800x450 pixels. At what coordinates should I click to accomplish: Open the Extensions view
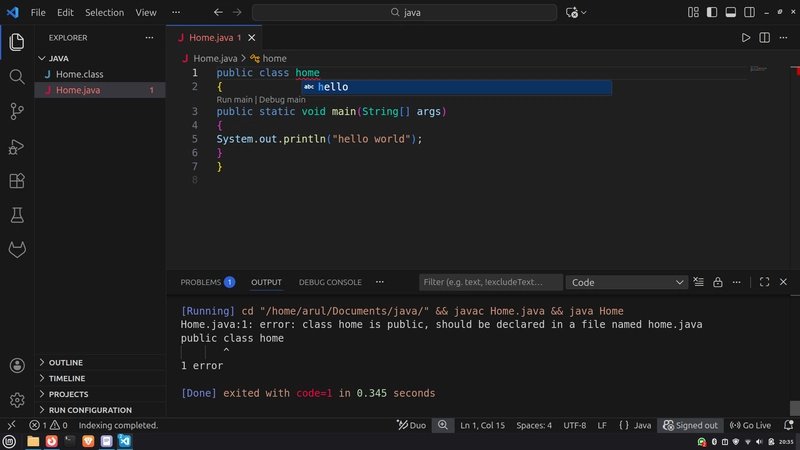(x=17, y=181)
